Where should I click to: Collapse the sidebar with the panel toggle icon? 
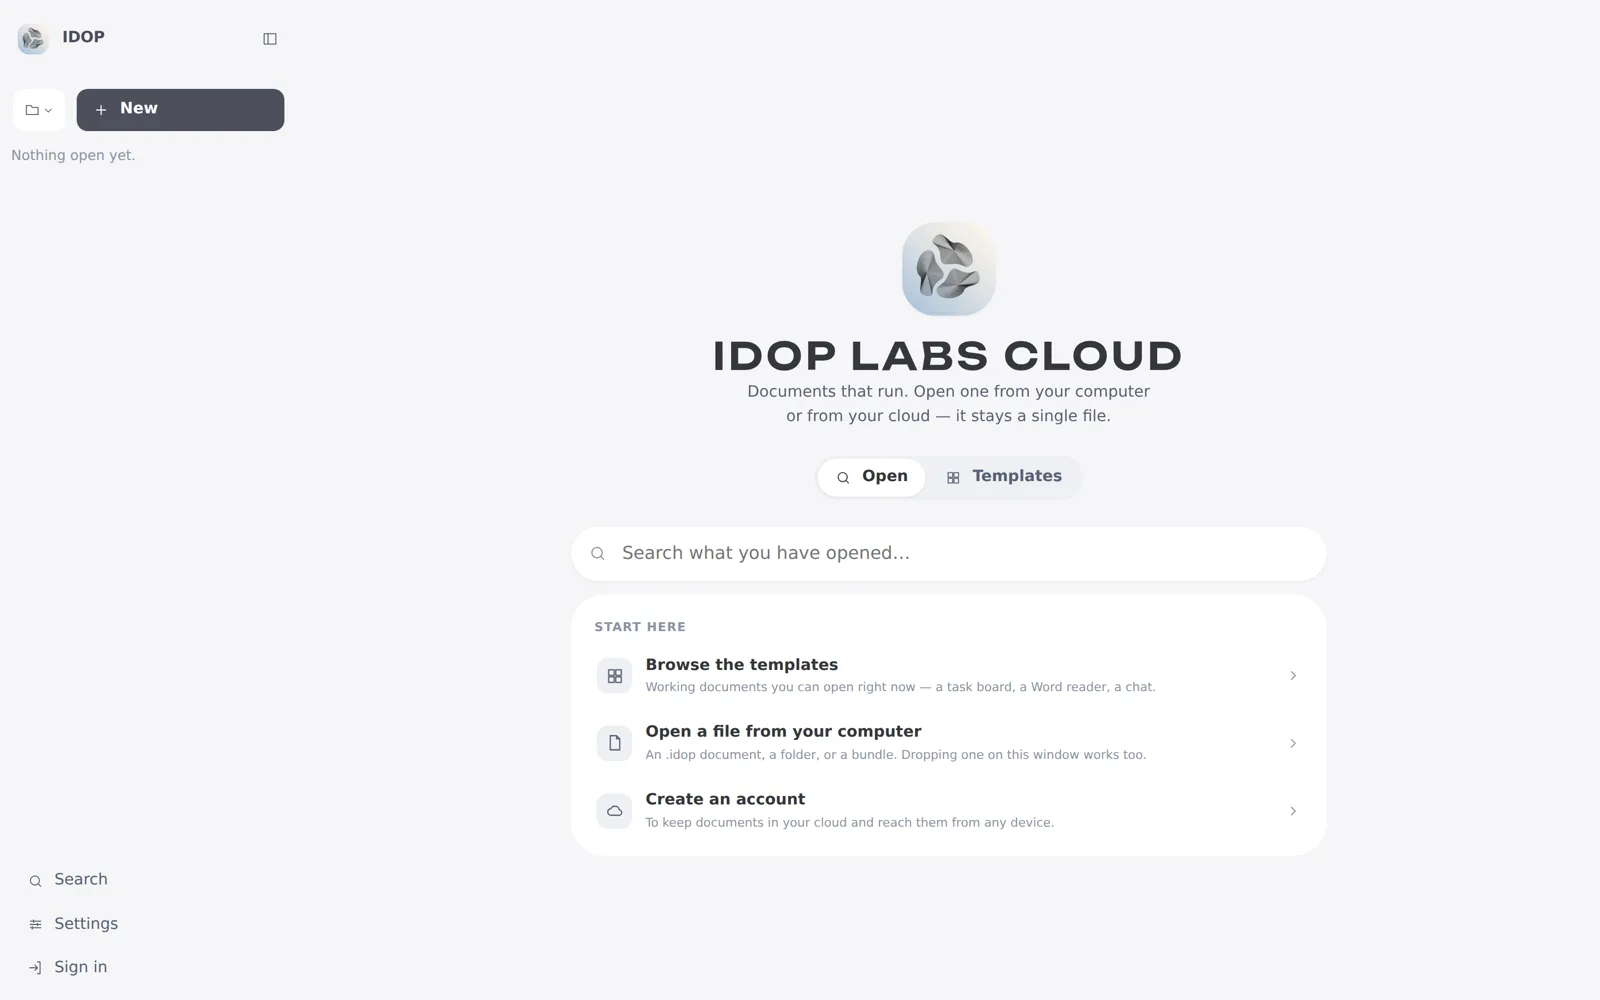[270, 39]
